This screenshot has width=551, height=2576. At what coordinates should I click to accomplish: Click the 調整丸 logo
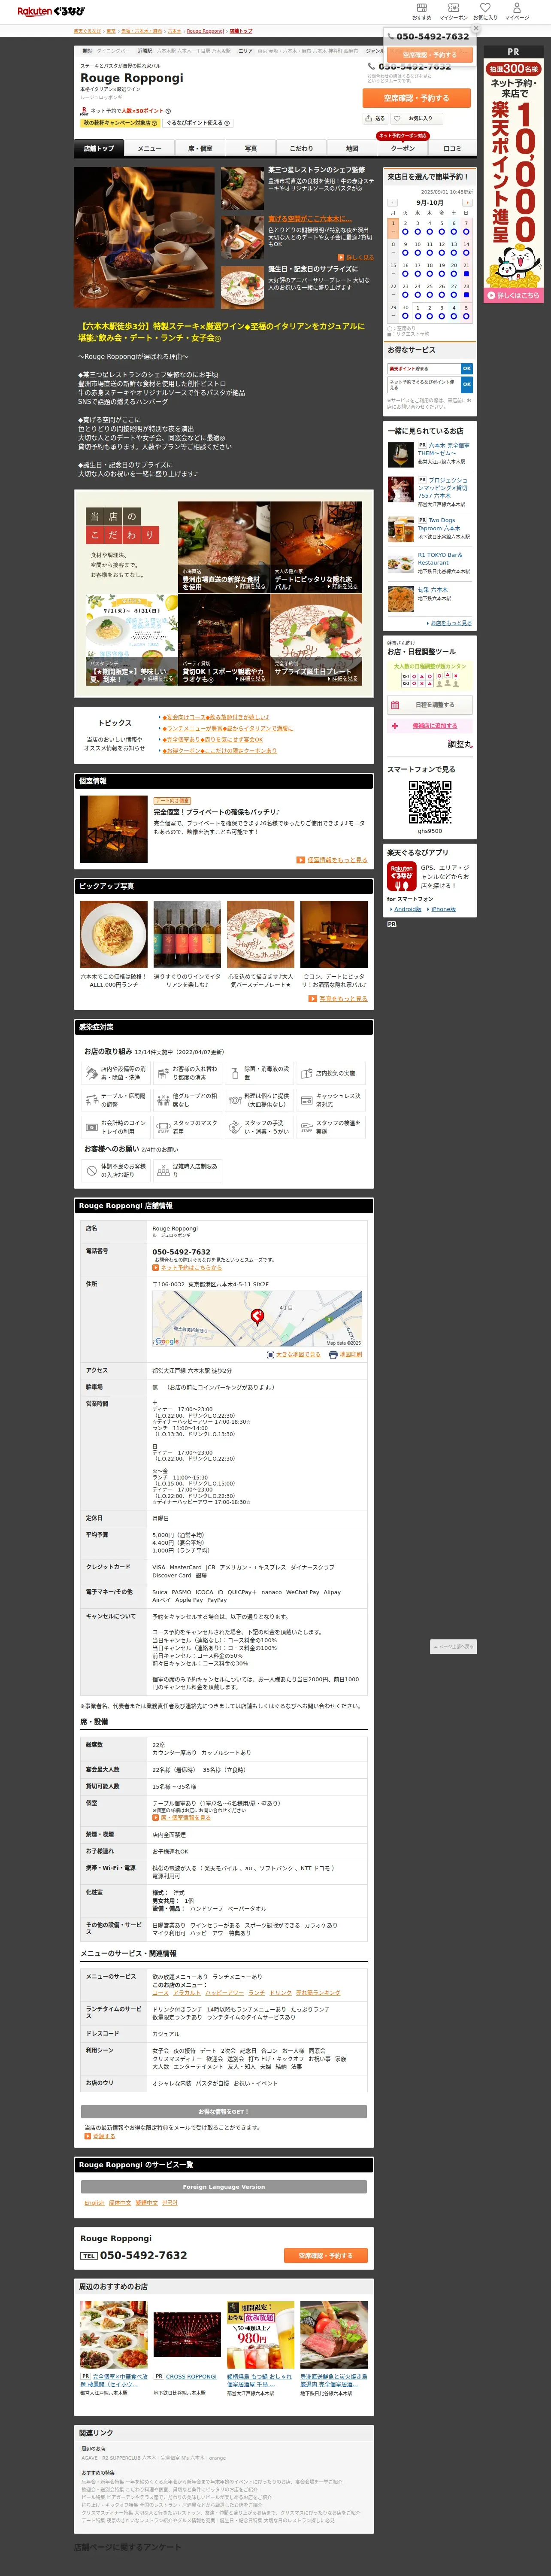pos(459,744)
